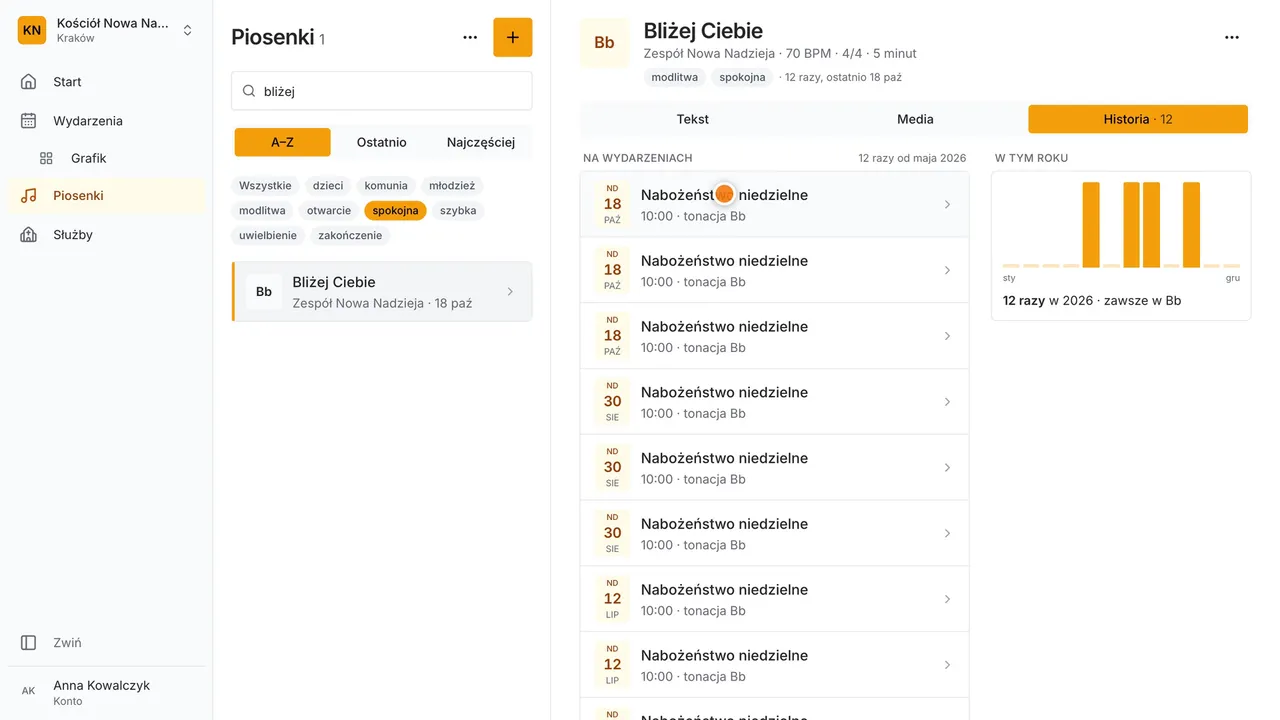Toggle the uwielbienie tag filter
Screen dimensions: 1280x720
click(268, 236)
